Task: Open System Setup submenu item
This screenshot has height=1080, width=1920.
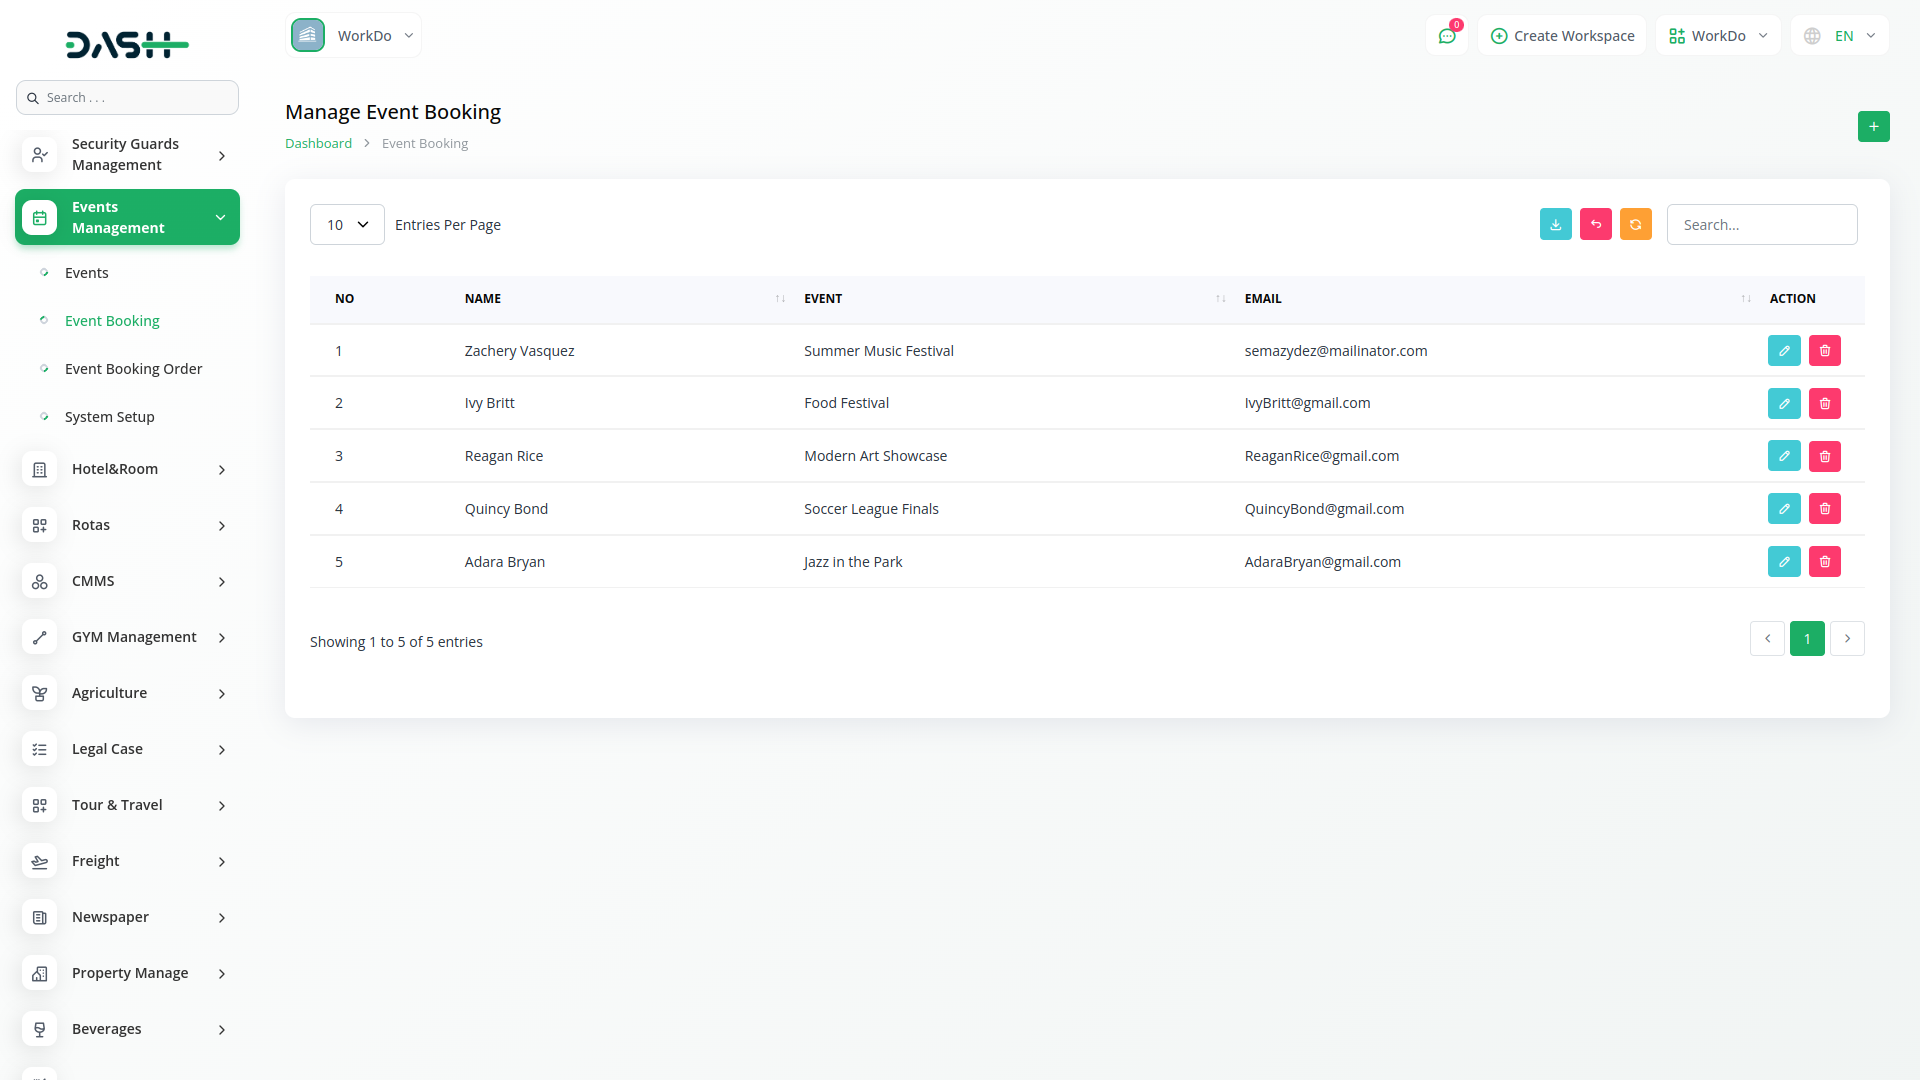Action: [110, 417]
